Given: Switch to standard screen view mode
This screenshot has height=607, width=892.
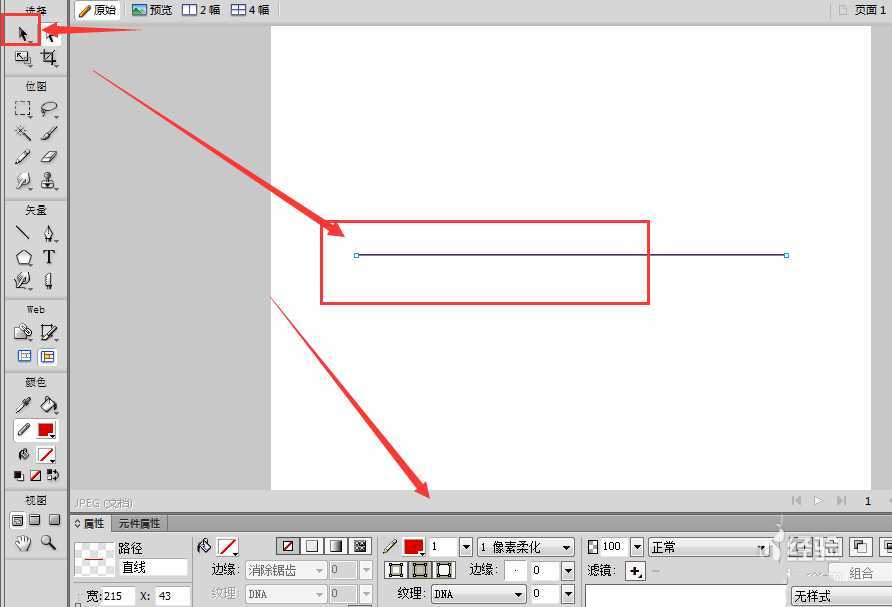Looking at the screenshot, I should pyautogui.click(x=17, y=520).
